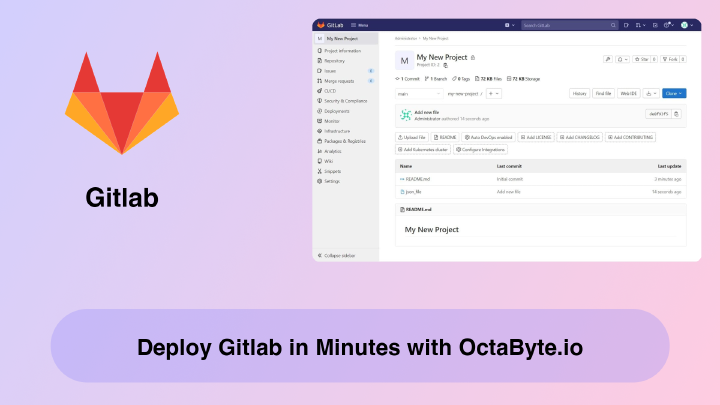Click the Settings gear icon in sidebar
Screen dimensions: 720x405
[x=320, y=181]
